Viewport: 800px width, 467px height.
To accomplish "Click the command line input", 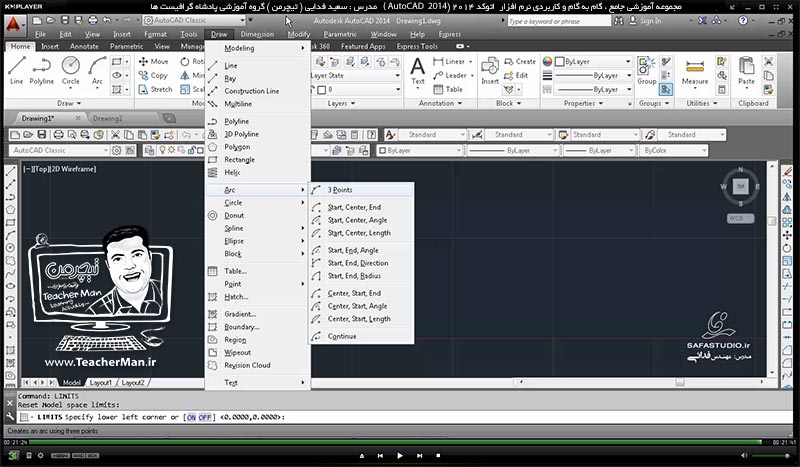I will tap(406, 417).
